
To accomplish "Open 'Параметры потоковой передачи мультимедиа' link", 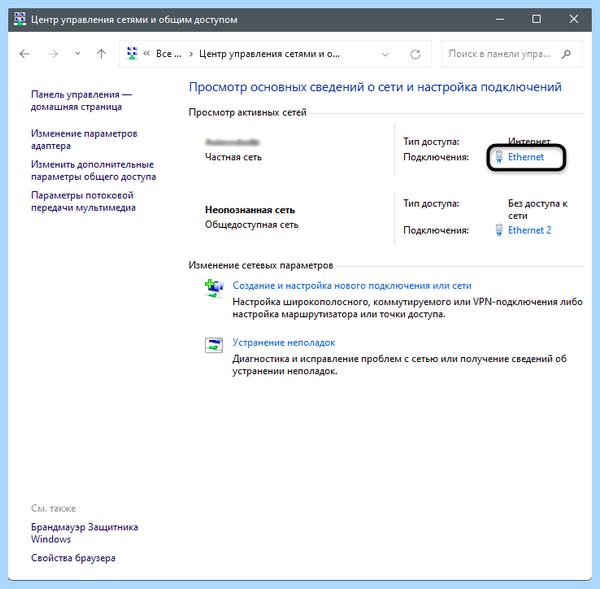I will click(83, 201).
